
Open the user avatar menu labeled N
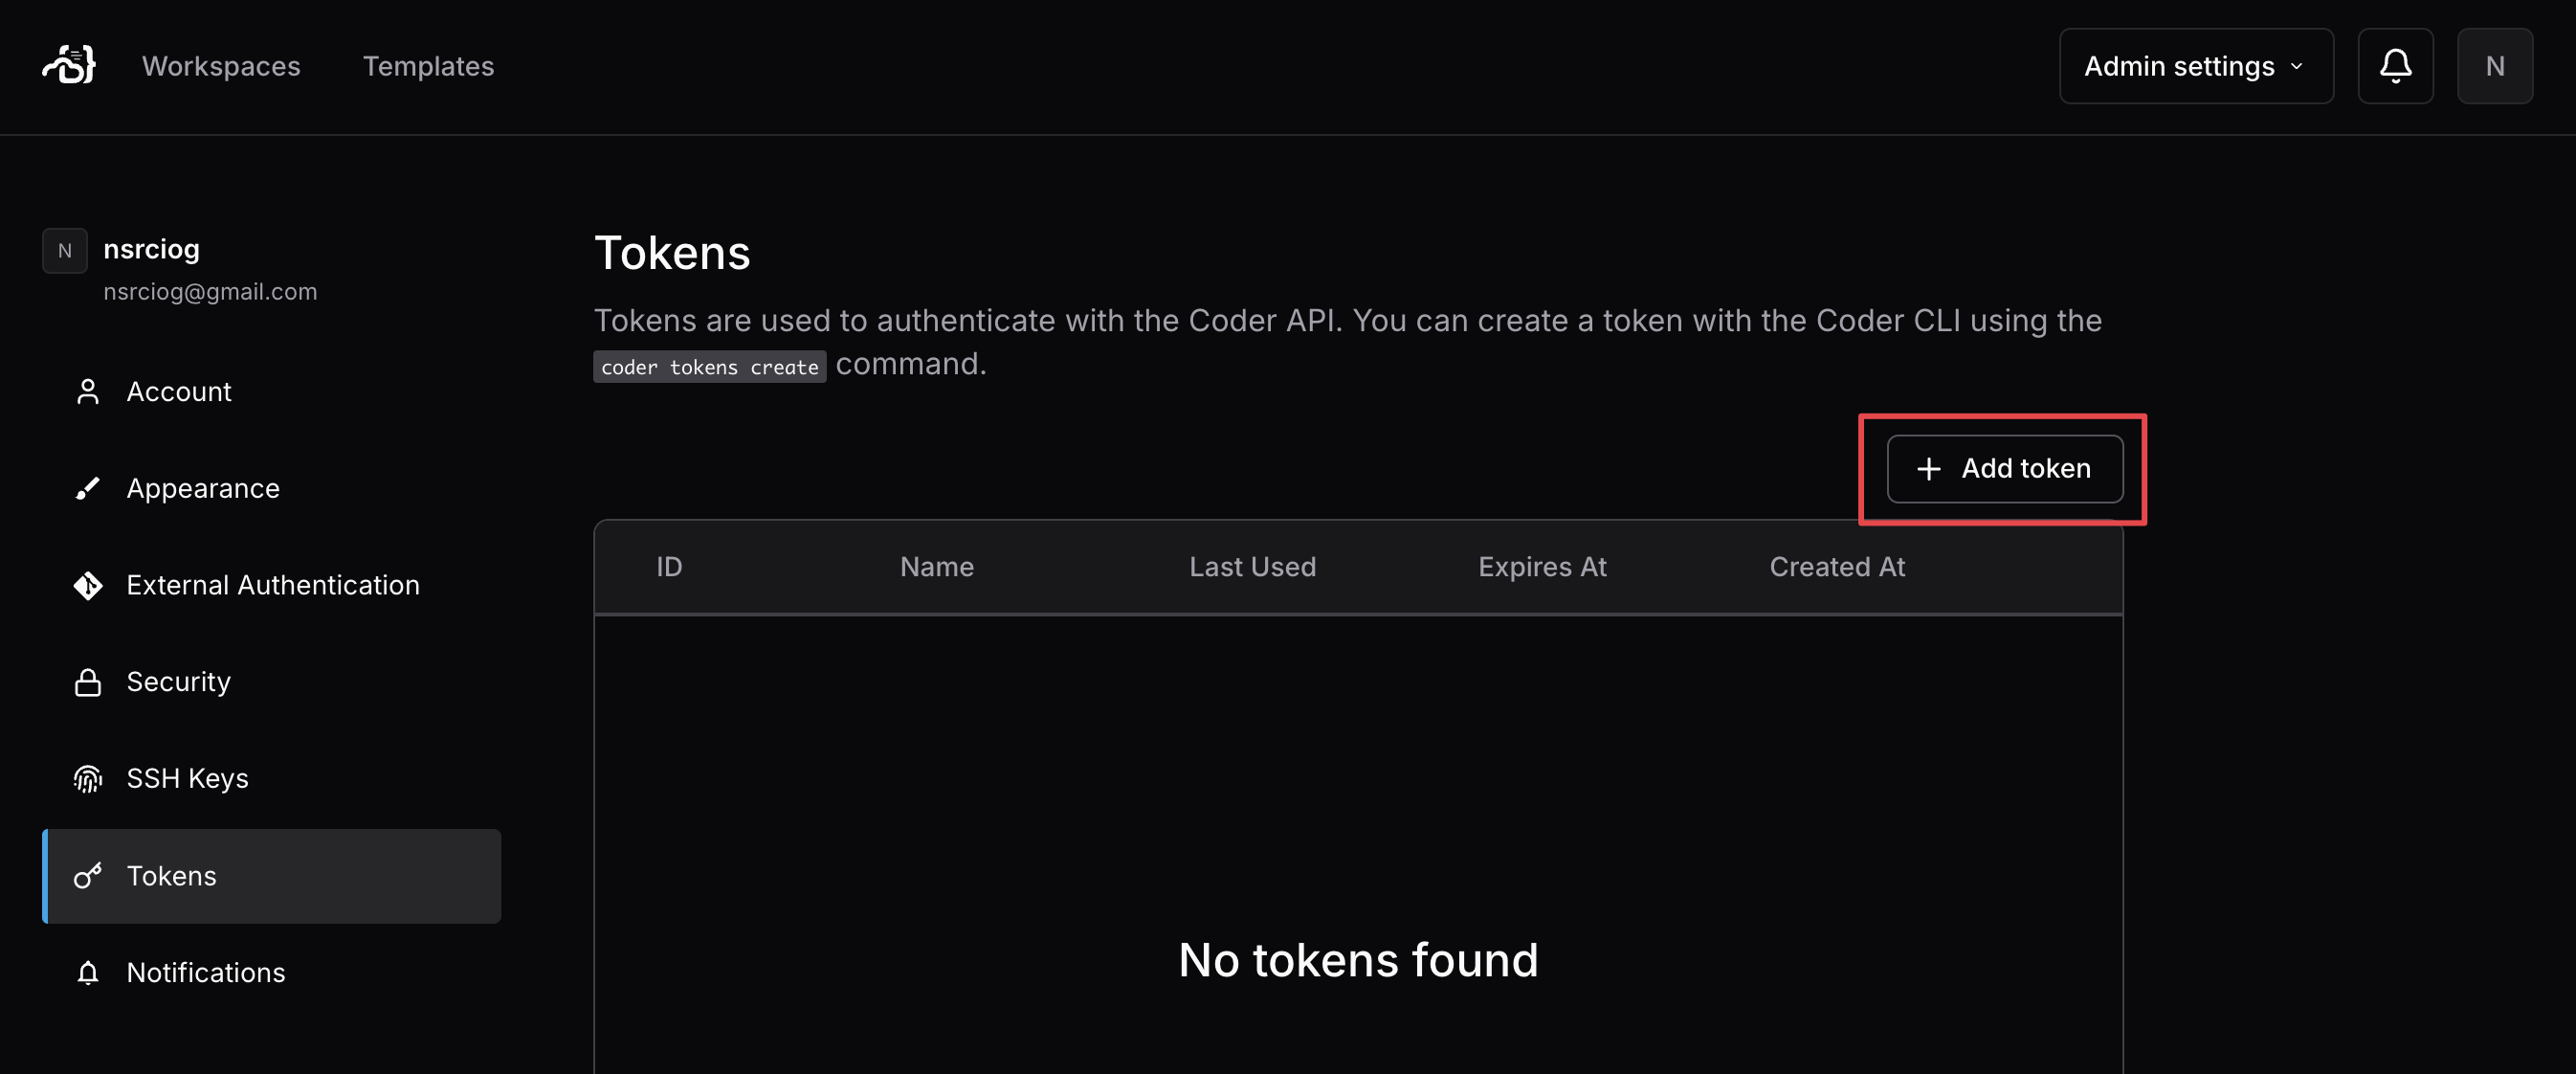click(x=2495, y=66)
